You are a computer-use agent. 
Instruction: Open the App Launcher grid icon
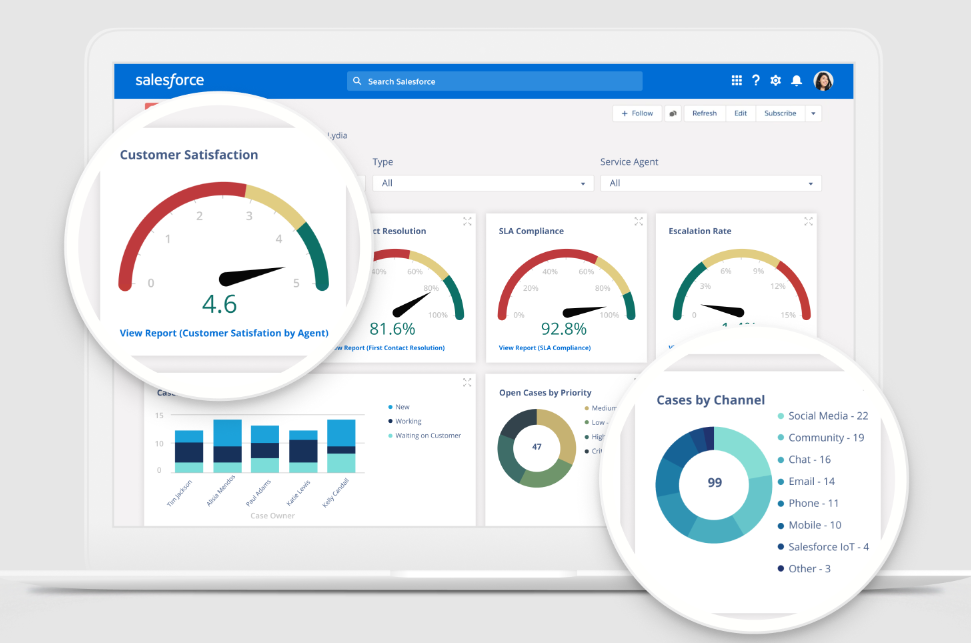(x=737, y=81)
